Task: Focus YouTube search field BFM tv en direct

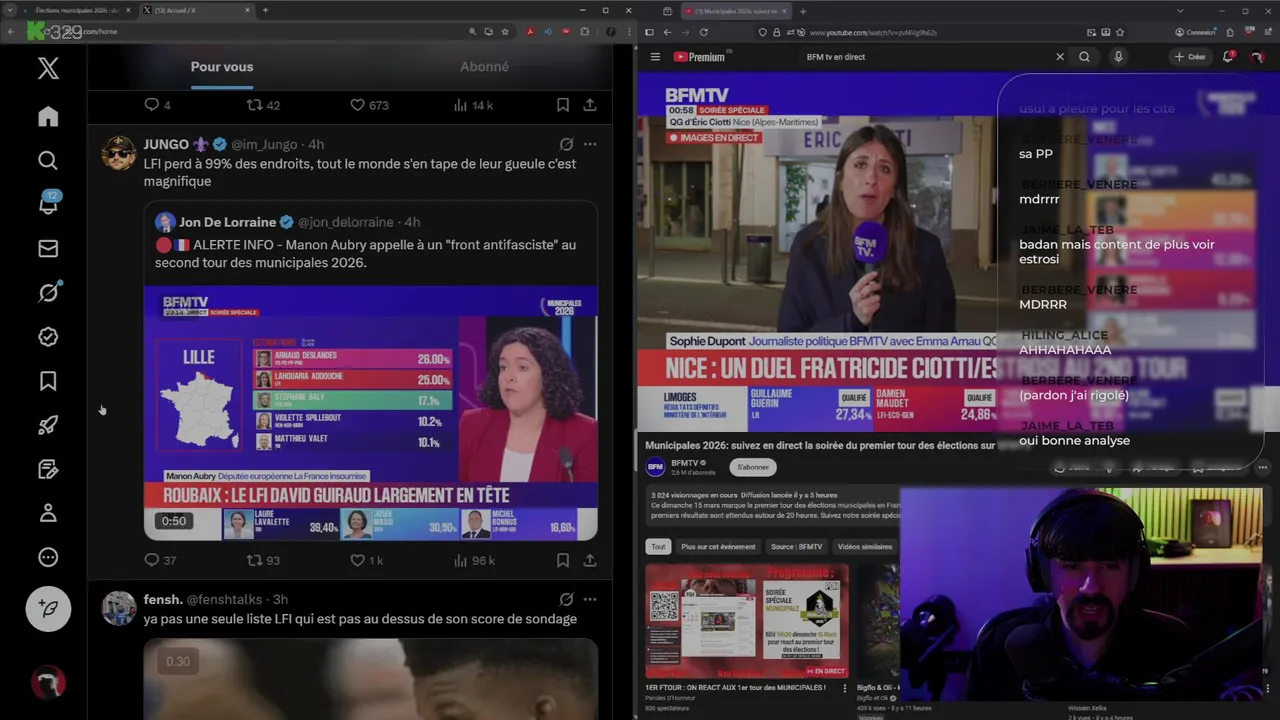Action: click(x=925, y=57)
